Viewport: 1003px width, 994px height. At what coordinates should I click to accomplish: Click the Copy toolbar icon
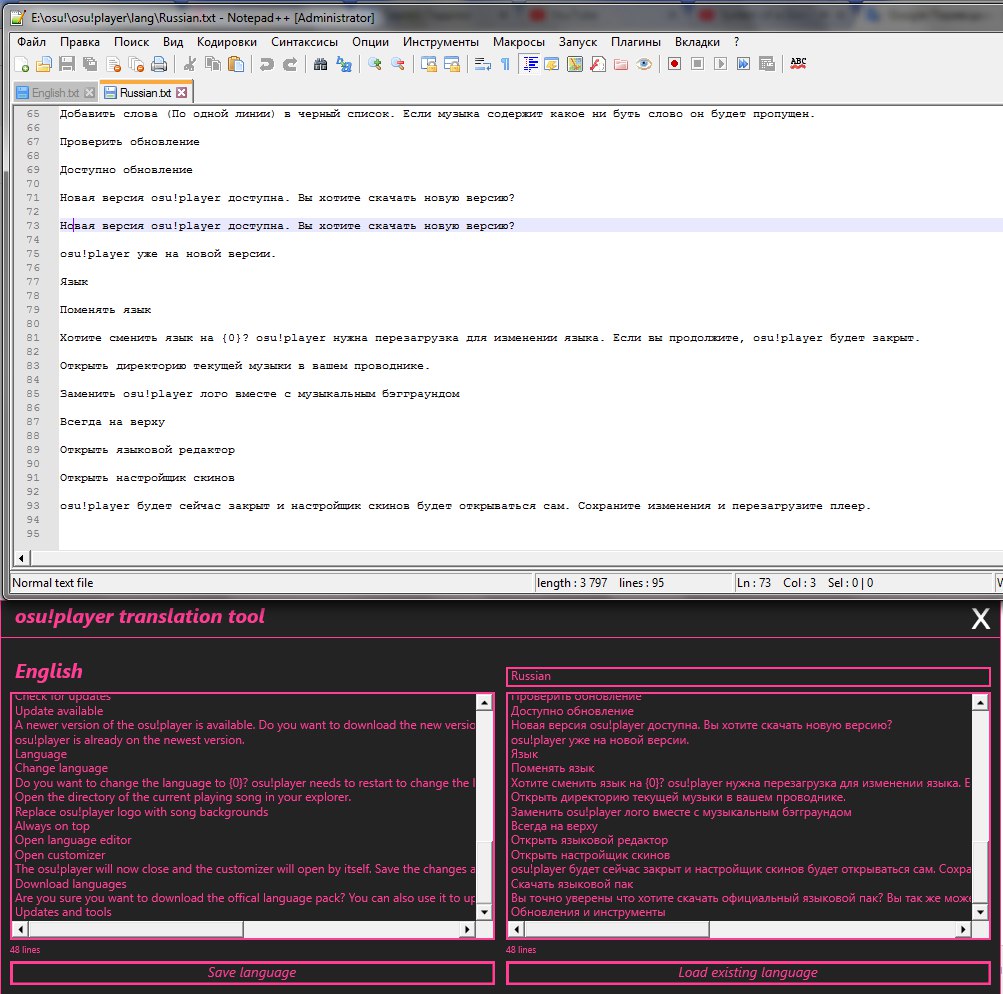[212, 64]
